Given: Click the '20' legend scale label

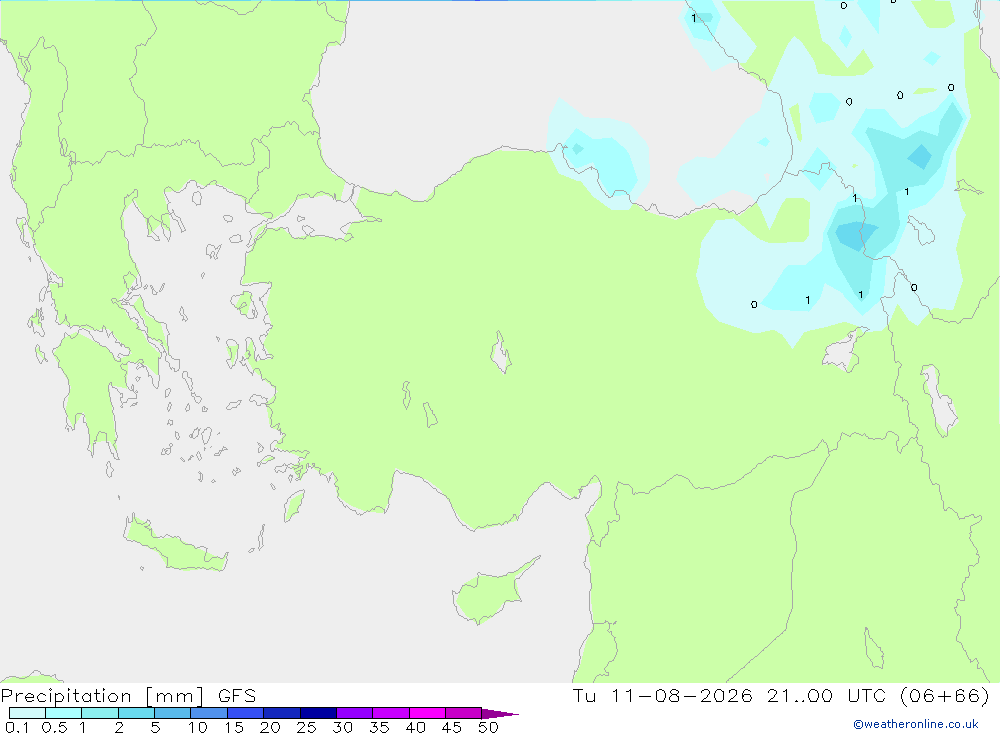Looking at the screenshot, I should click(270, 727).
